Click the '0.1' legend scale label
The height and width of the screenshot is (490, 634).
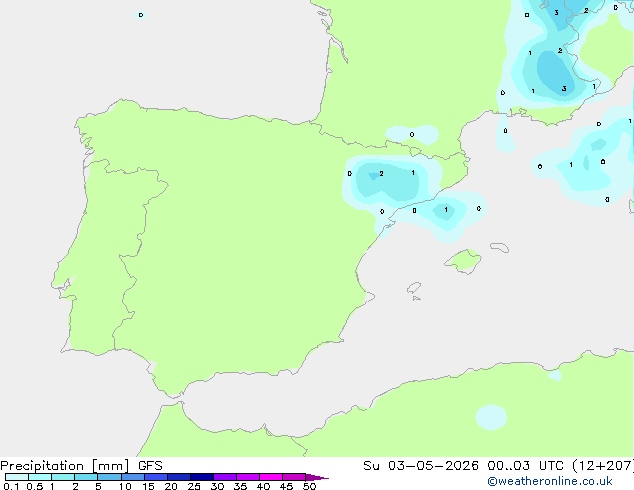click(11, 486)
